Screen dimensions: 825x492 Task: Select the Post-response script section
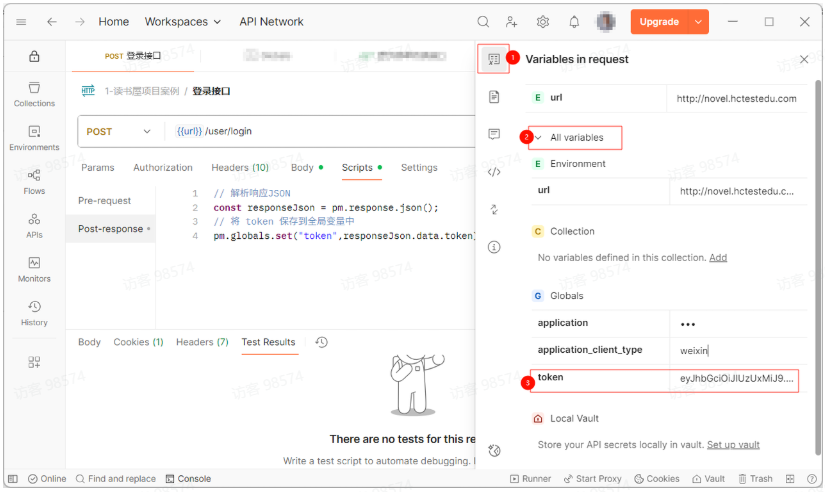pos(110,228)
